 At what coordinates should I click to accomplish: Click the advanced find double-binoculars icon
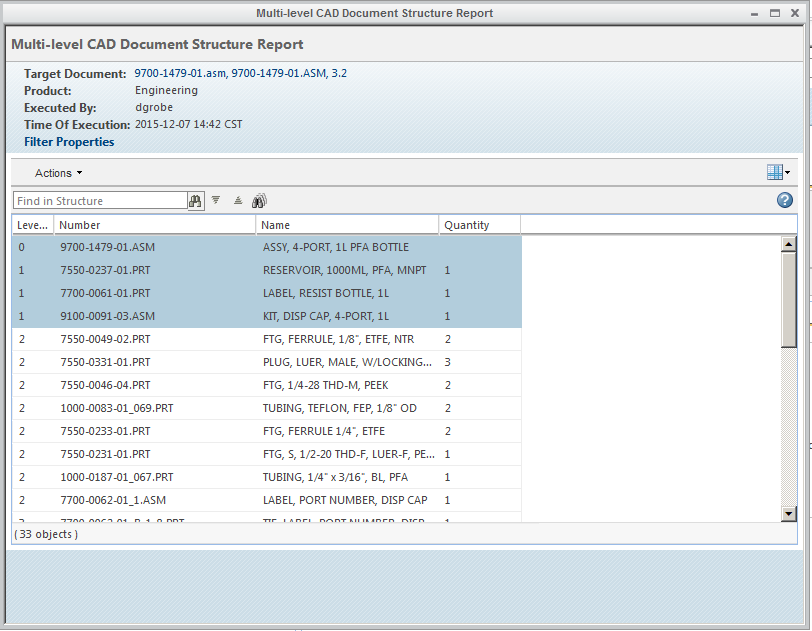(x=259, y=201)
